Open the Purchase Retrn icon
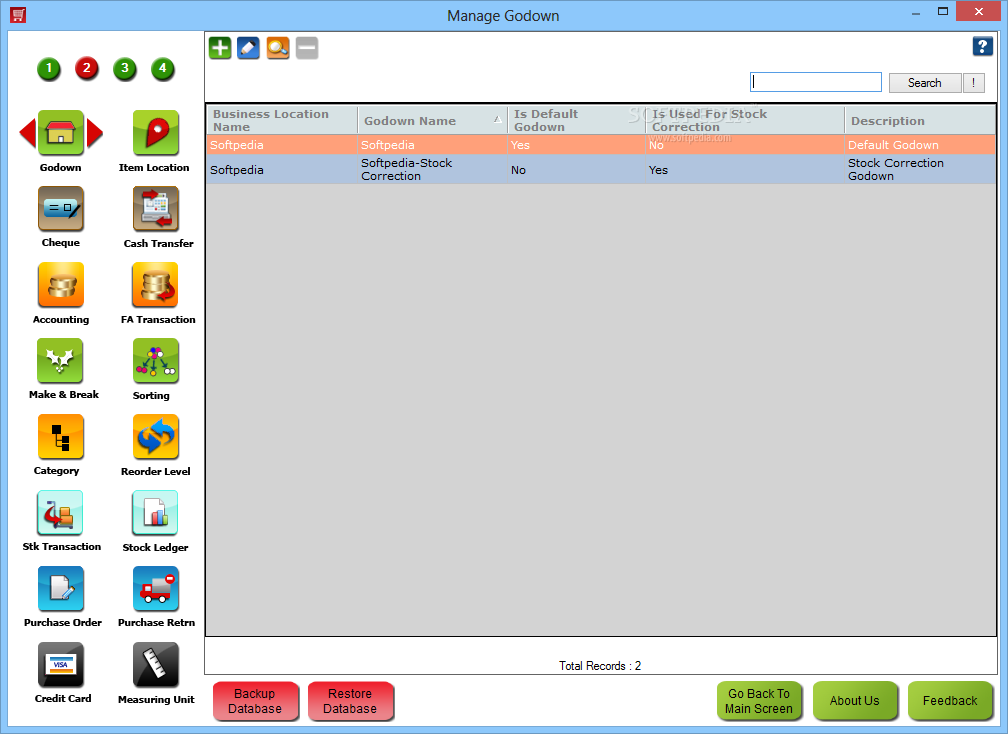 pos(156,588)
